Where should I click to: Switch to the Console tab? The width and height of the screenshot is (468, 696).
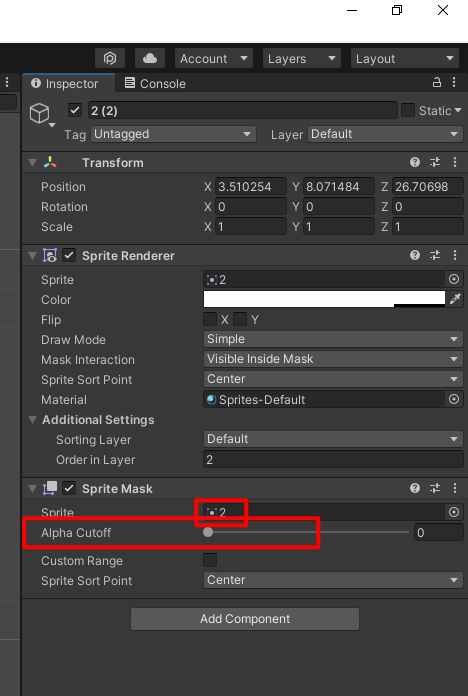pyautogui.click(x=155, y=83)
